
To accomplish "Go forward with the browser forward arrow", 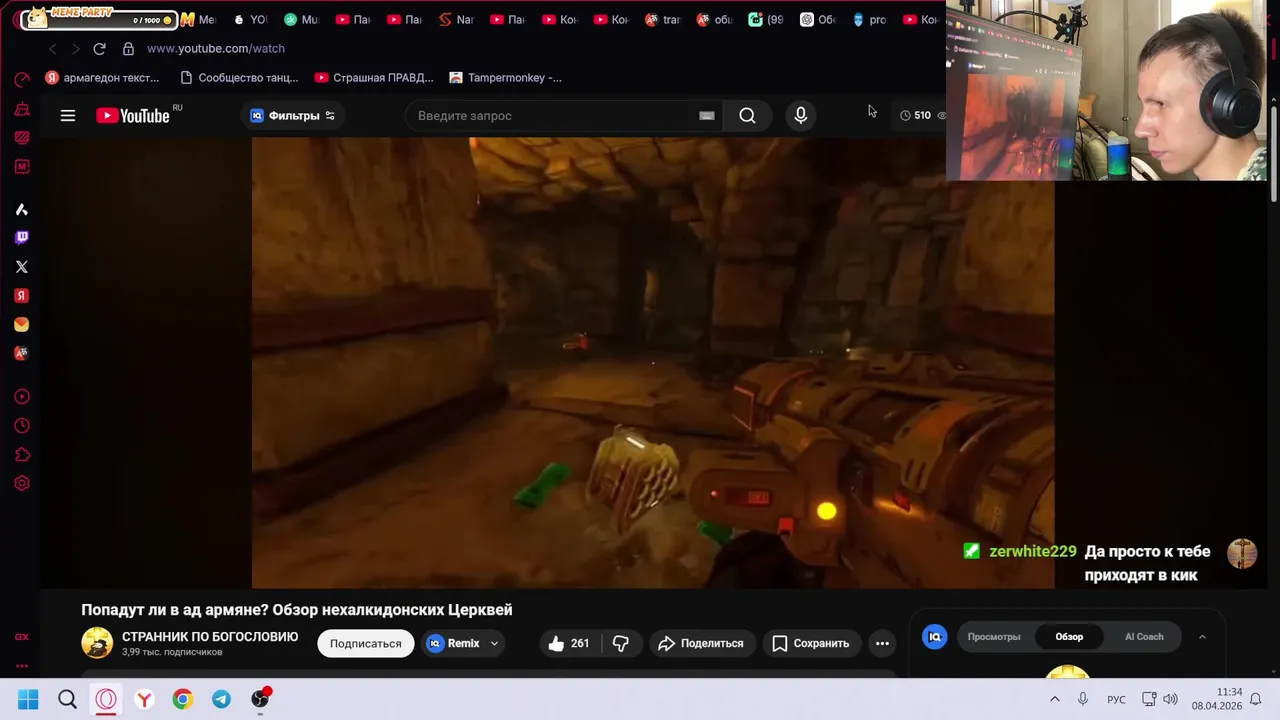I will coord(75,48).
